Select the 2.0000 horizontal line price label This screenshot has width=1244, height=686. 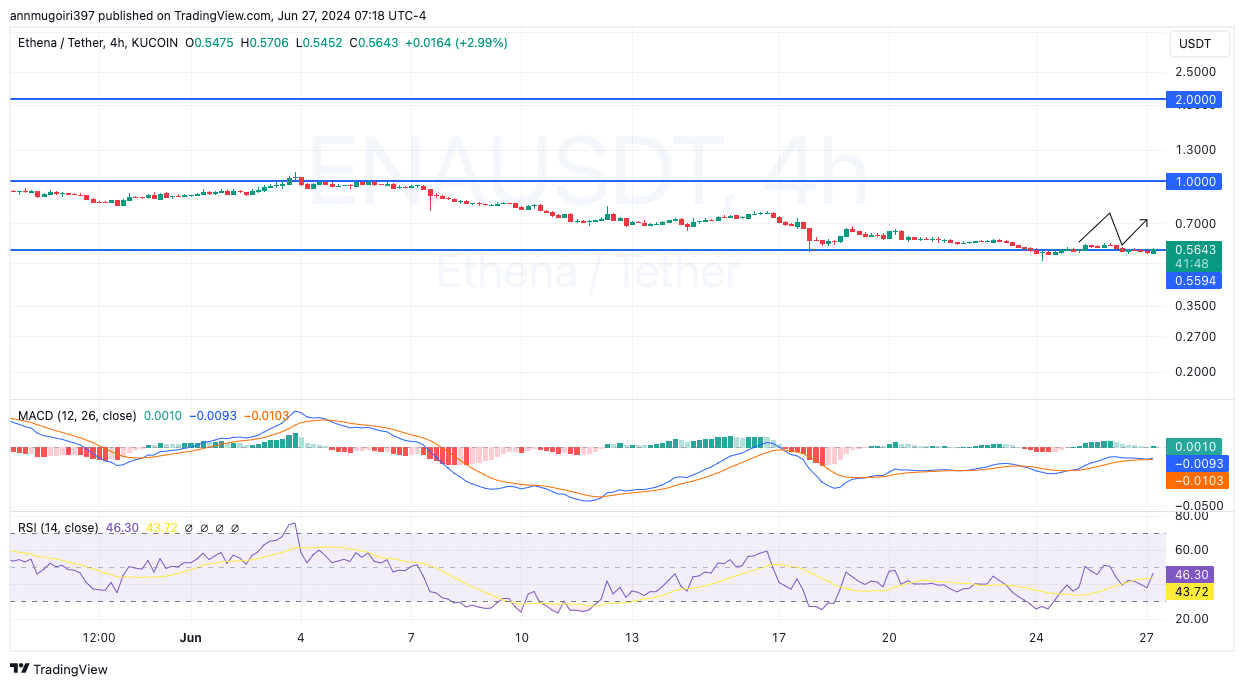[x=1196, y=100]
